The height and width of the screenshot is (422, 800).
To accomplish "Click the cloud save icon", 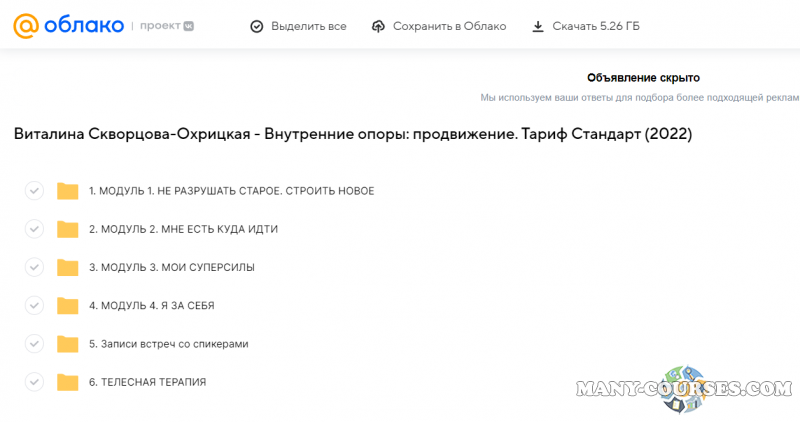I will pos(378,26).
